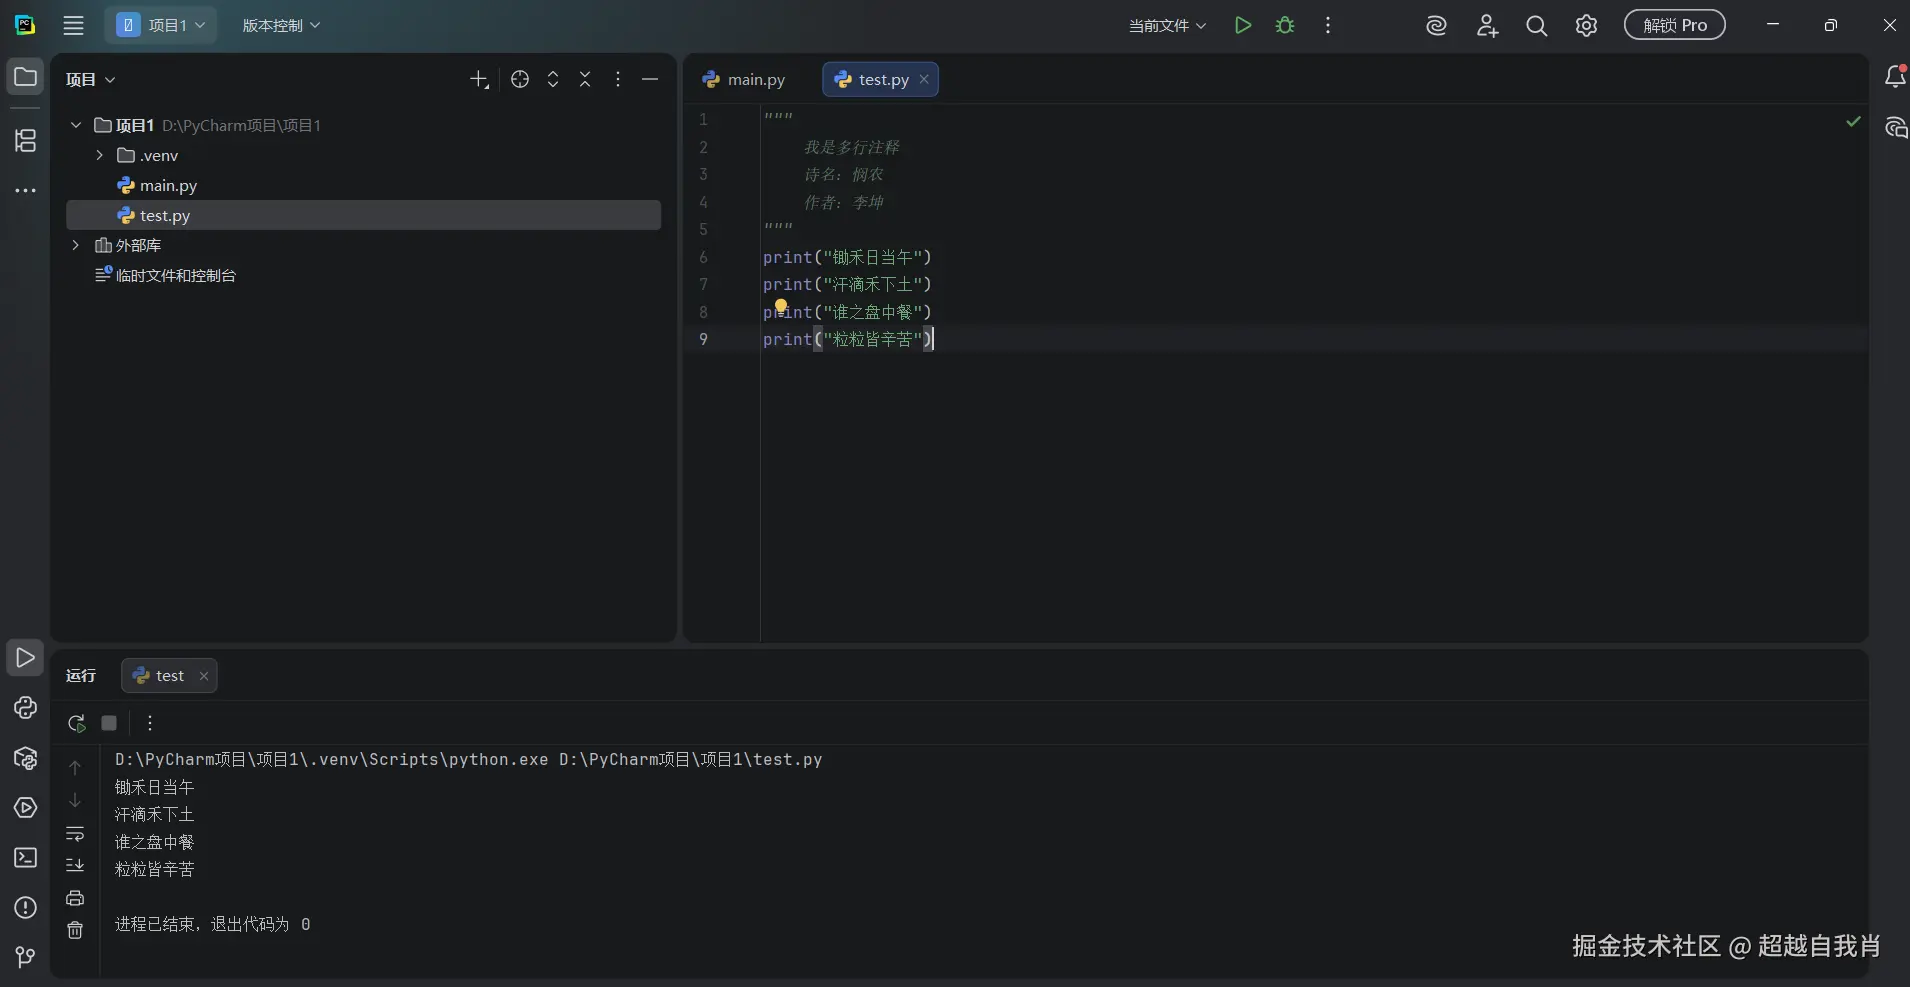Open the notifications bell
Screen dimensions: 1910x987
point(1895,76)
